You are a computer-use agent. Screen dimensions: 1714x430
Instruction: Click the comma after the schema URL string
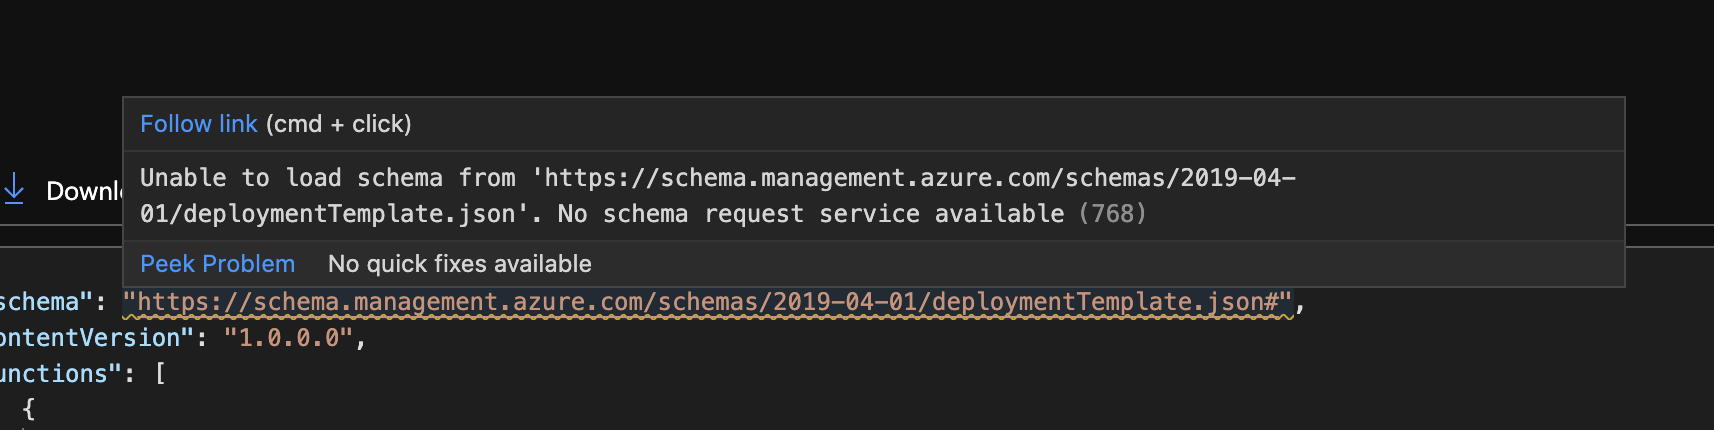(x=1301, y=302)
